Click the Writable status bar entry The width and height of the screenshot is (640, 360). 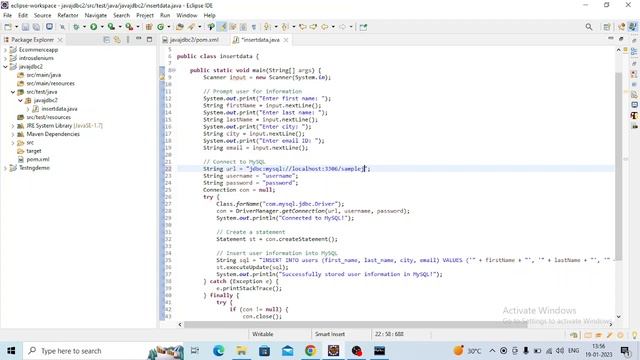[262, 334]
